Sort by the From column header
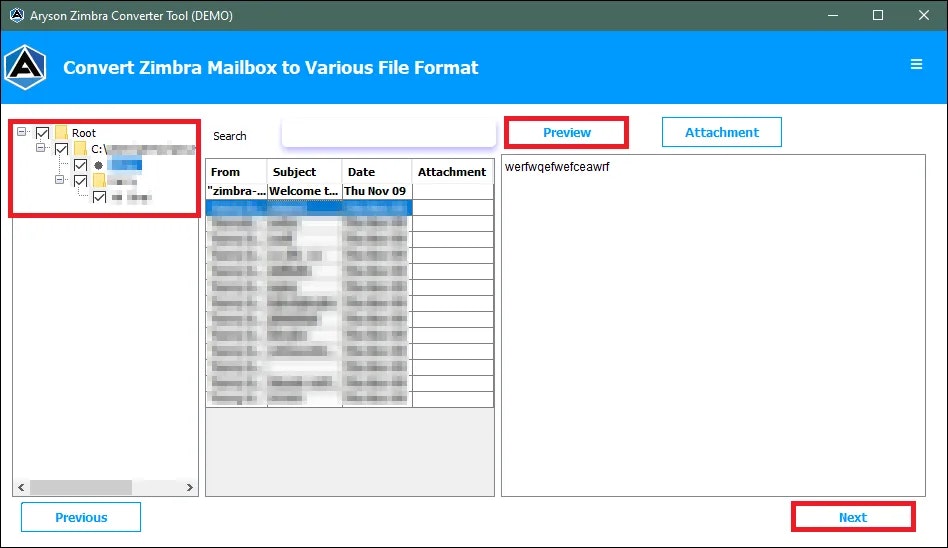 pyautogui.click(x=236, y=172)
